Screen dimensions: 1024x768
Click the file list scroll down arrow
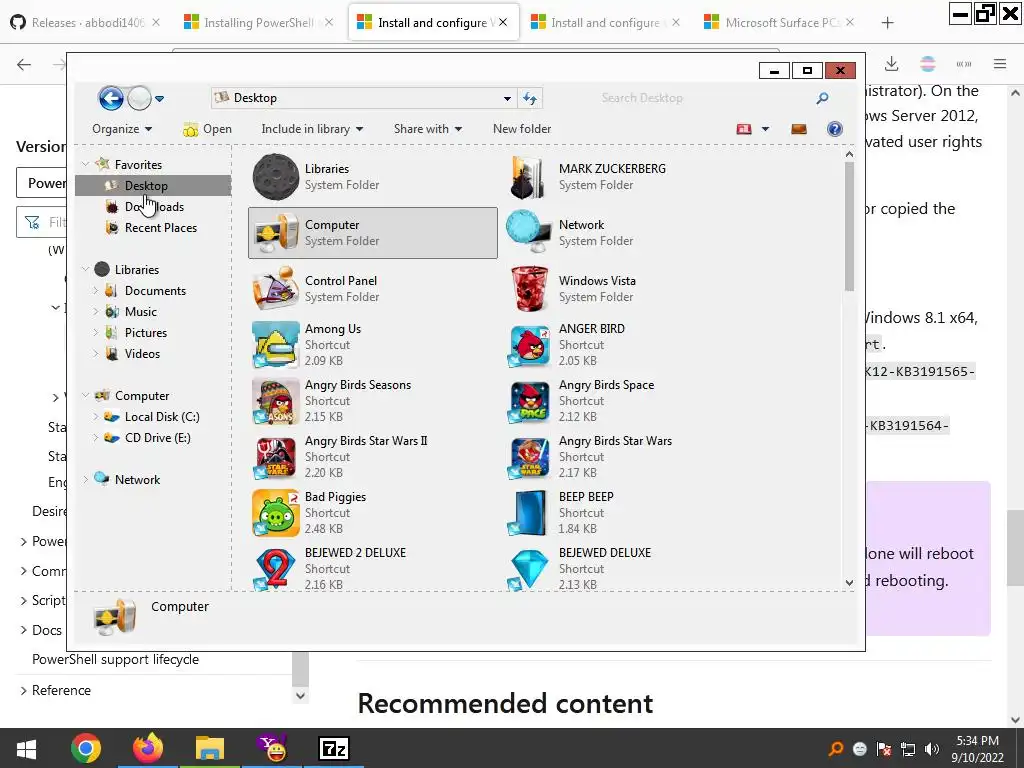tap(849, 582)
